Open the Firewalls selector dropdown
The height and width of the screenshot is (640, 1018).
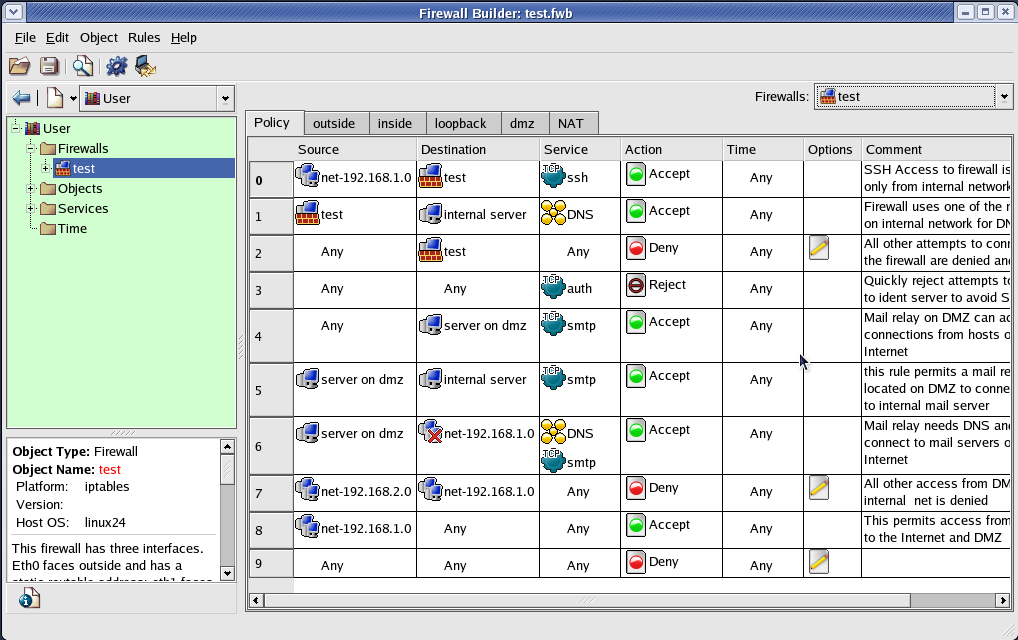[x=1004, y=97]
